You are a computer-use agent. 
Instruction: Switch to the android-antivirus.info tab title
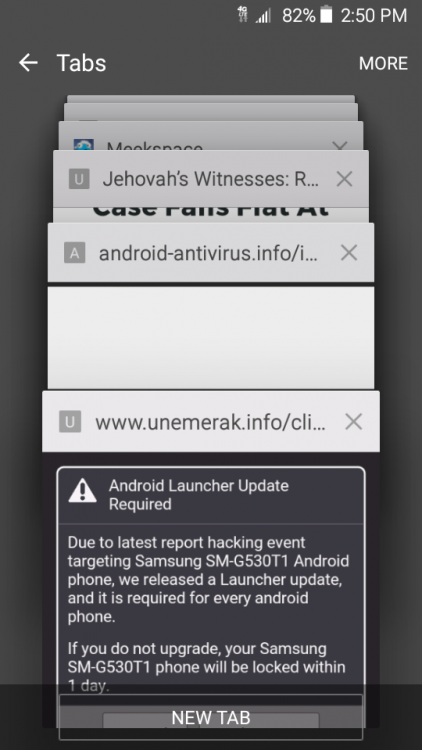pyautogui.click(x=208, y=253)
